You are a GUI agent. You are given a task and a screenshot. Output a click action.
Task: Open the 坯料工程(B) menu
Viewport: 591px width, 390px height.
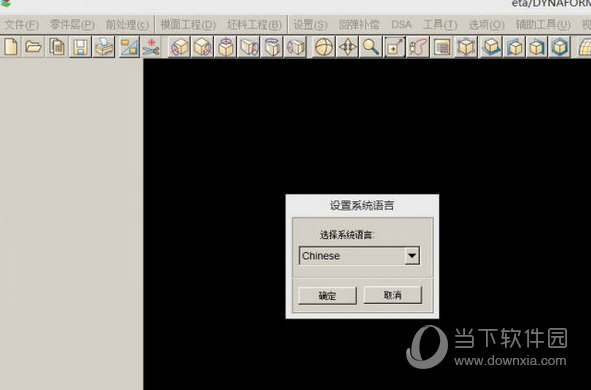click(254, 25)
